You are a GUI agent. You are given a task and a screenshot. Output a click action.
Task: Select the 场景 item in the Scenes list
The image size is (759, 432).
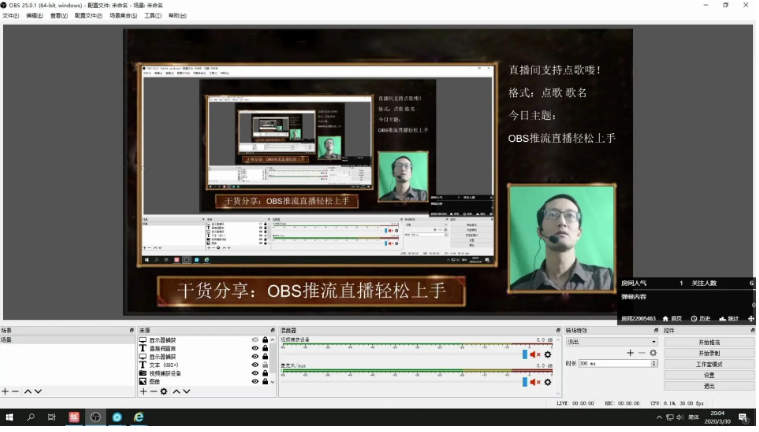[x=67, y=340]
